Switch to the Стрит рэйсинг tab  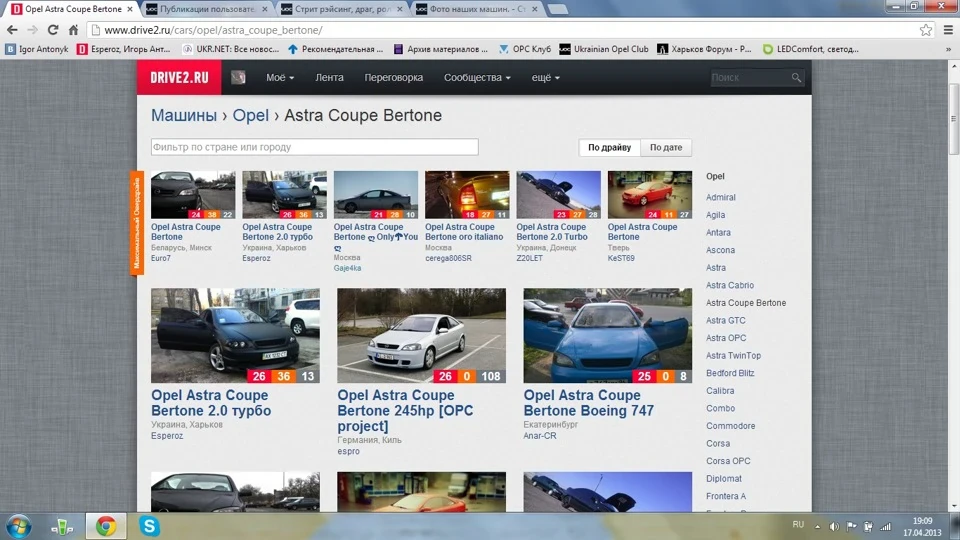coord(342,9)
